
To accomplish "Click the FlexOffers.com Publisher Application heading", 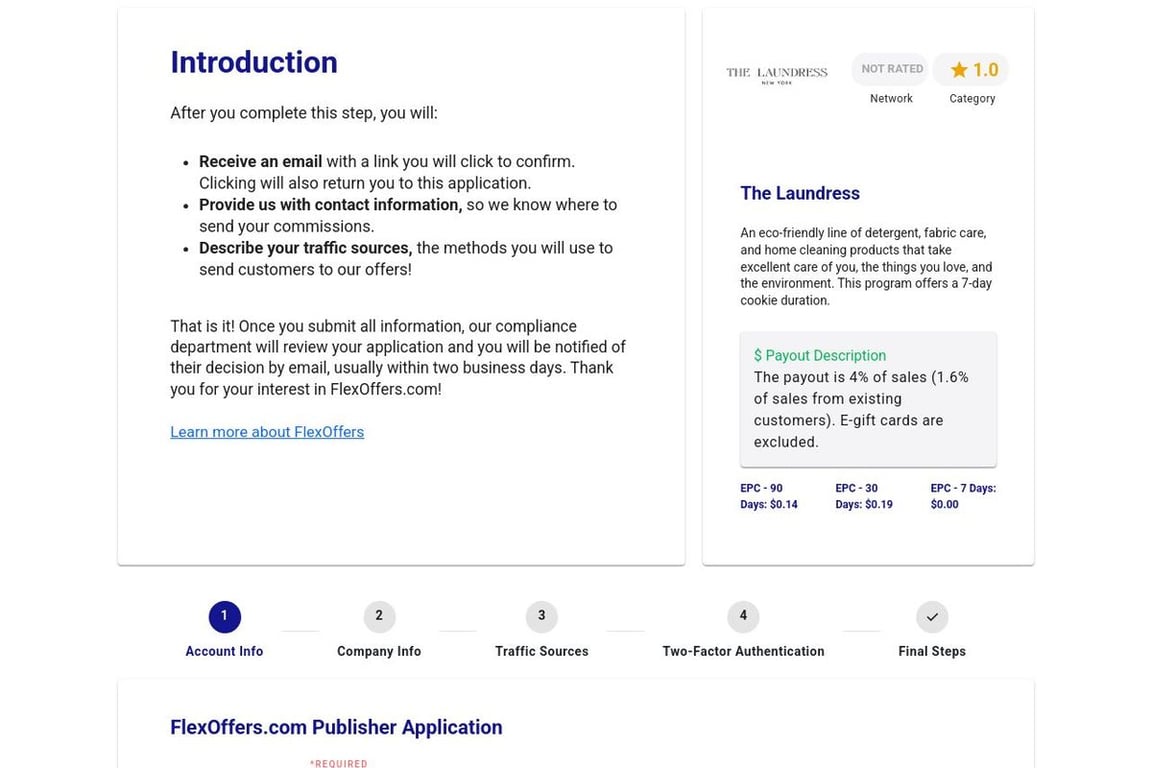I will [x=336, y=727].
